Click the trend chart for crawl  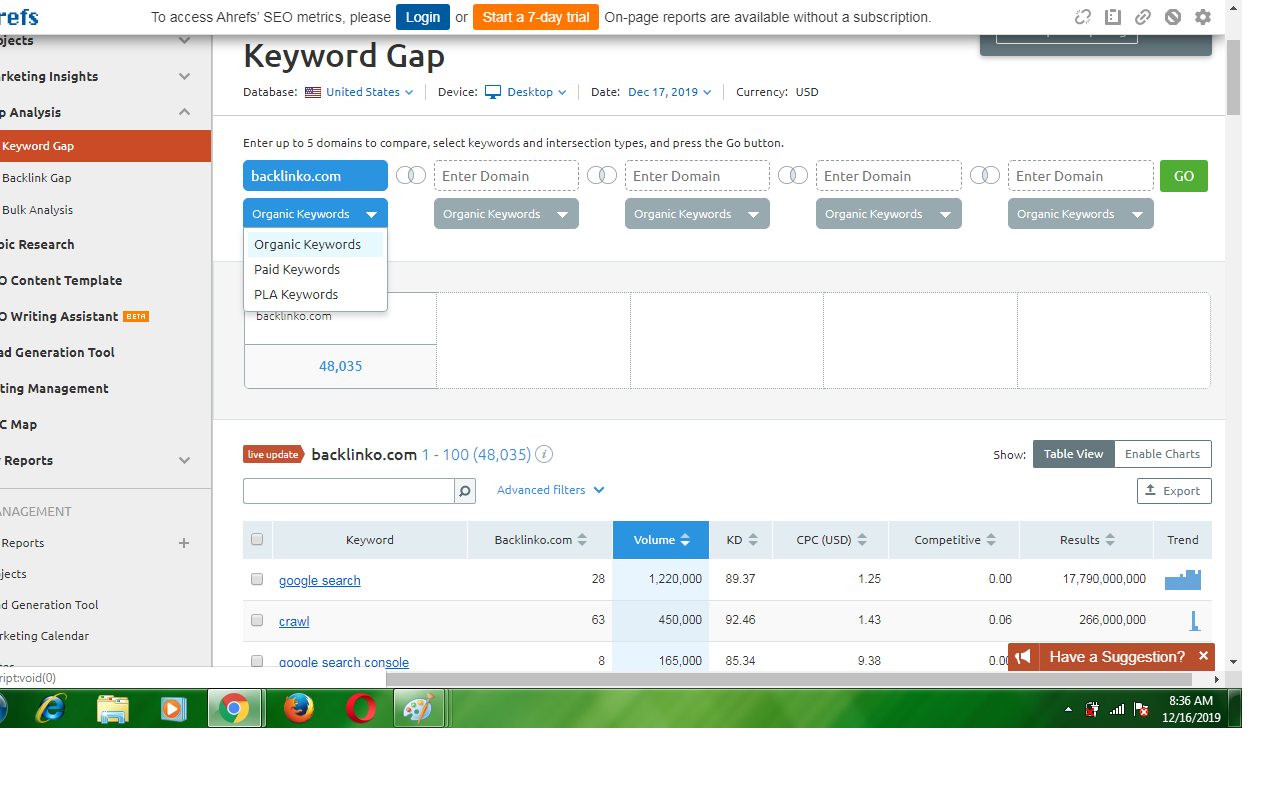pos(1194,620)
